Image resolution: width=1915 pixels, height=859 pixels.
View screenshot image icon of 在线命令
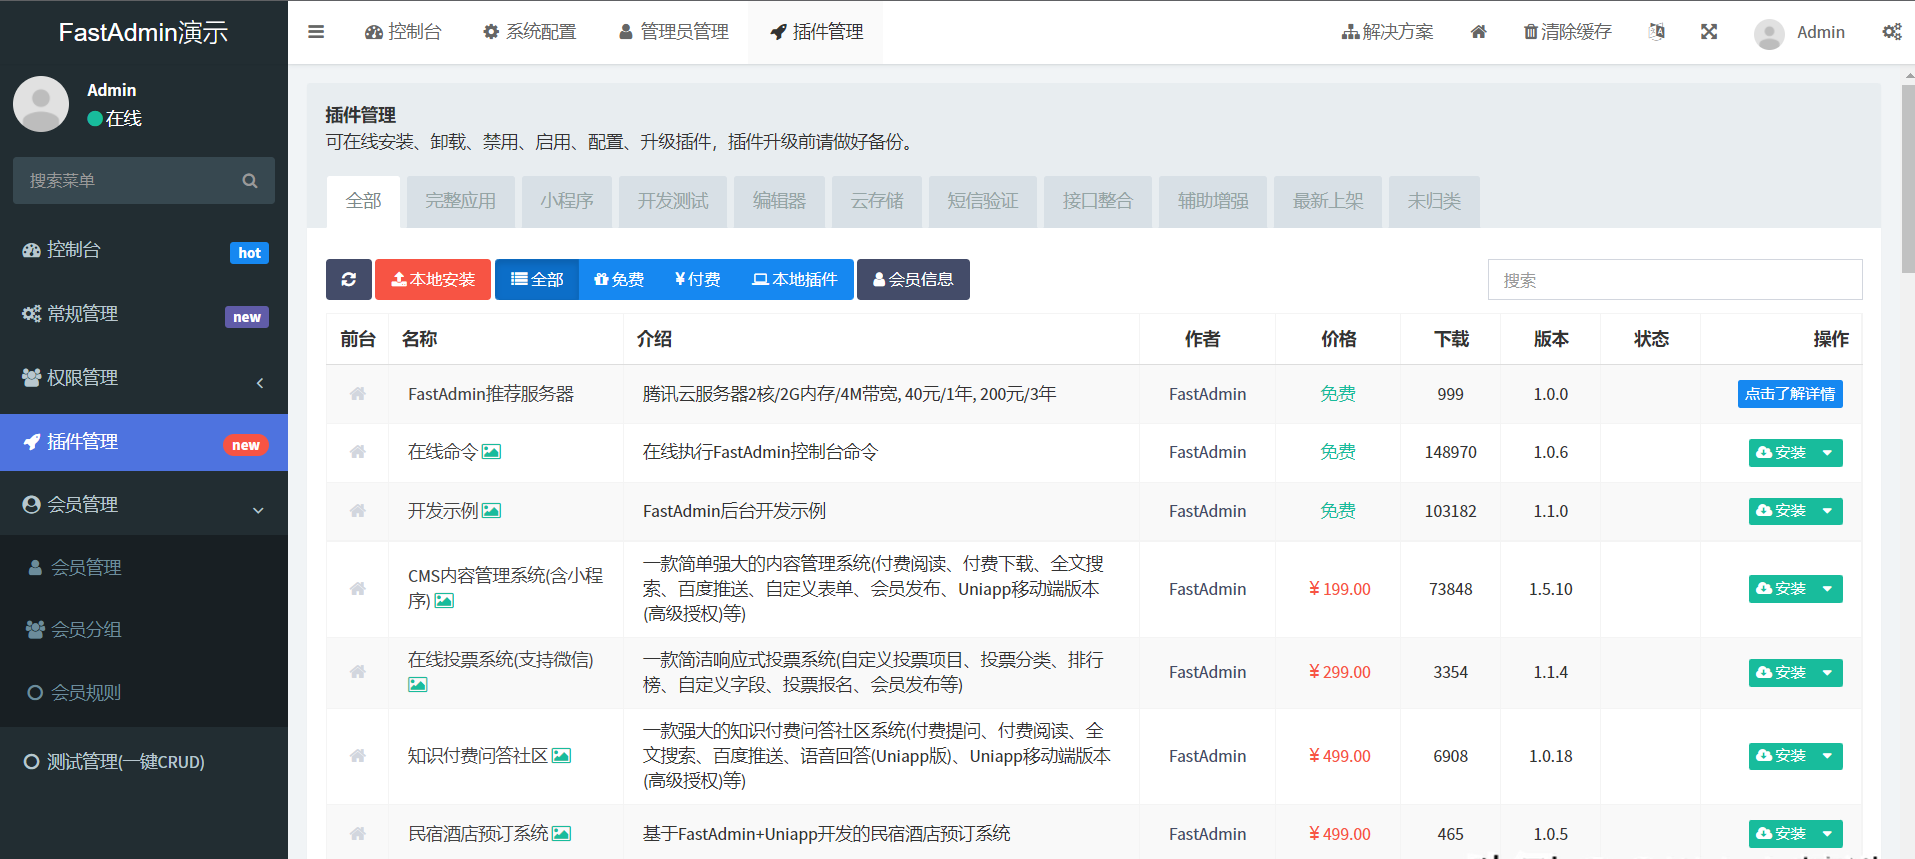(491, 452)
